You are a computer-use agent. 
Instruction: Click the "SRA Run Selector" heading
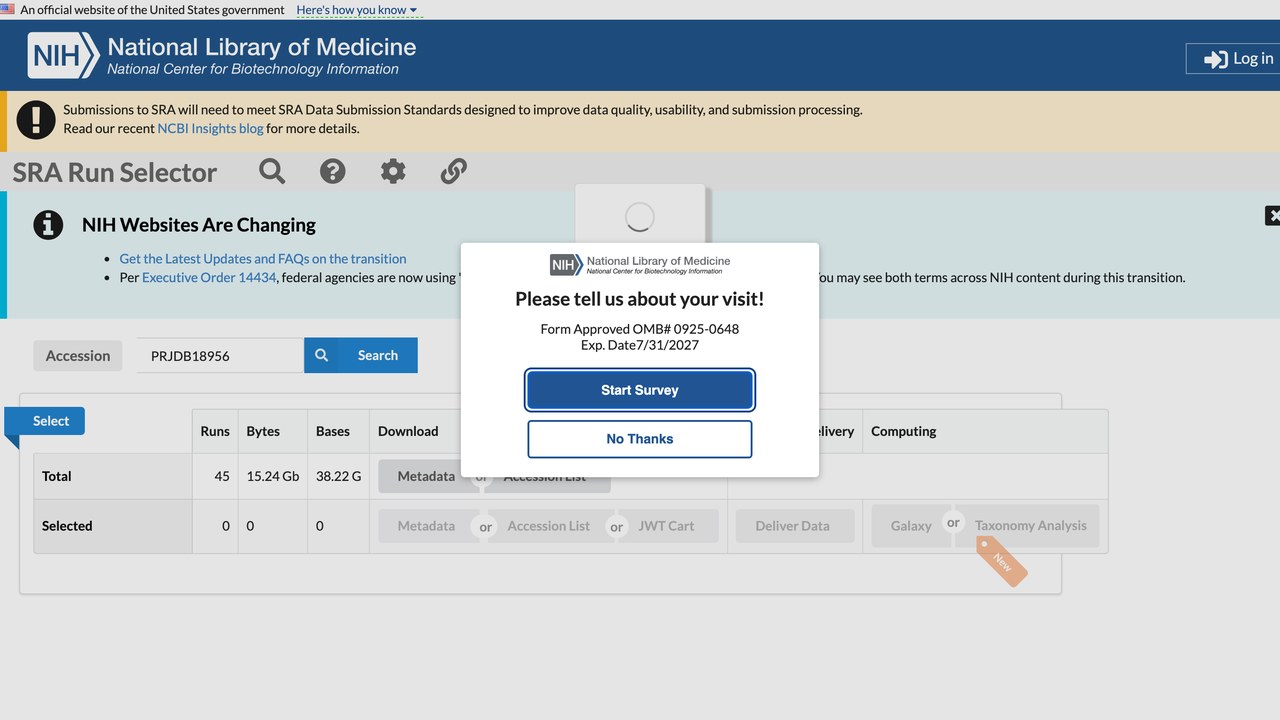(115, 172)
